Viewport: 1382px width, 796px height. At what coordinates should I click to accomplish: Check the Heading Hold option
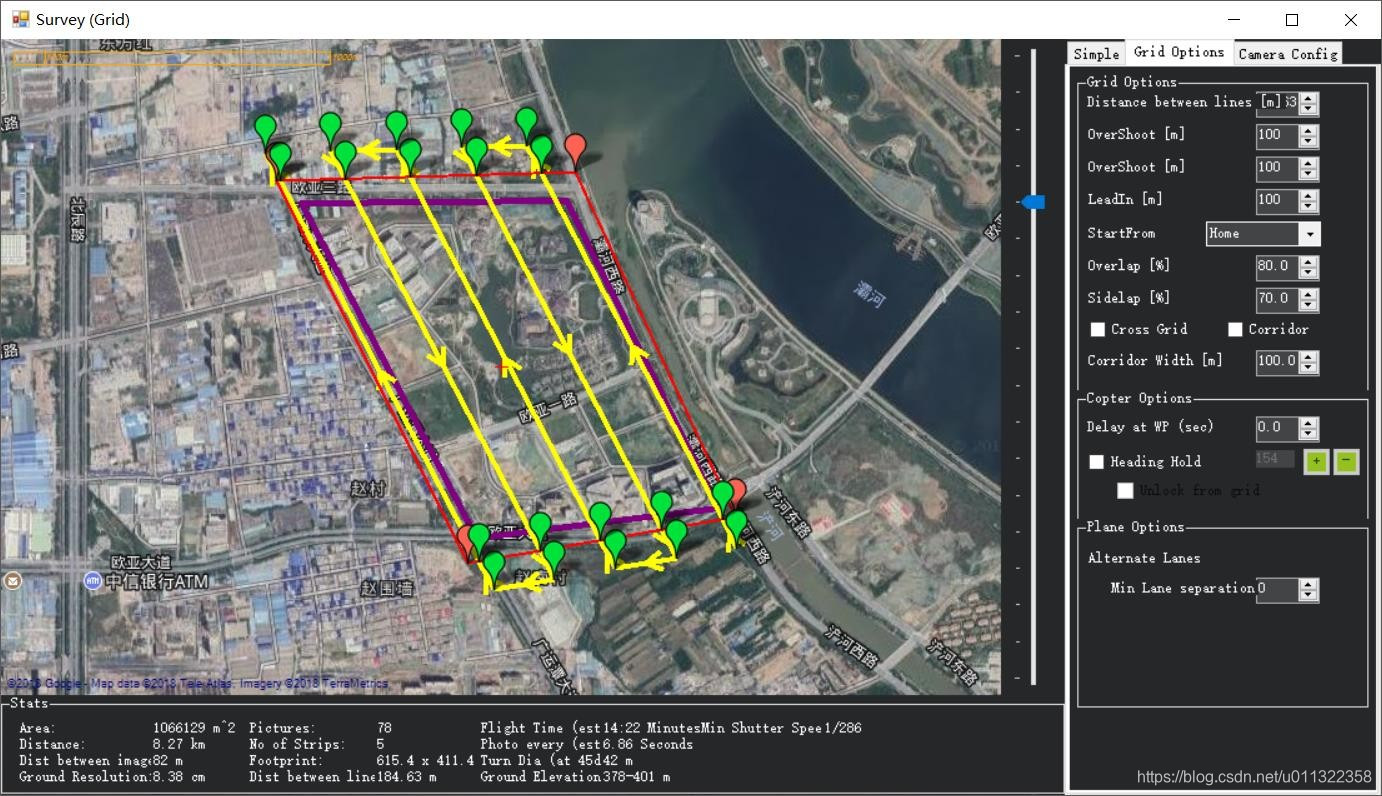pos(1097,461)
